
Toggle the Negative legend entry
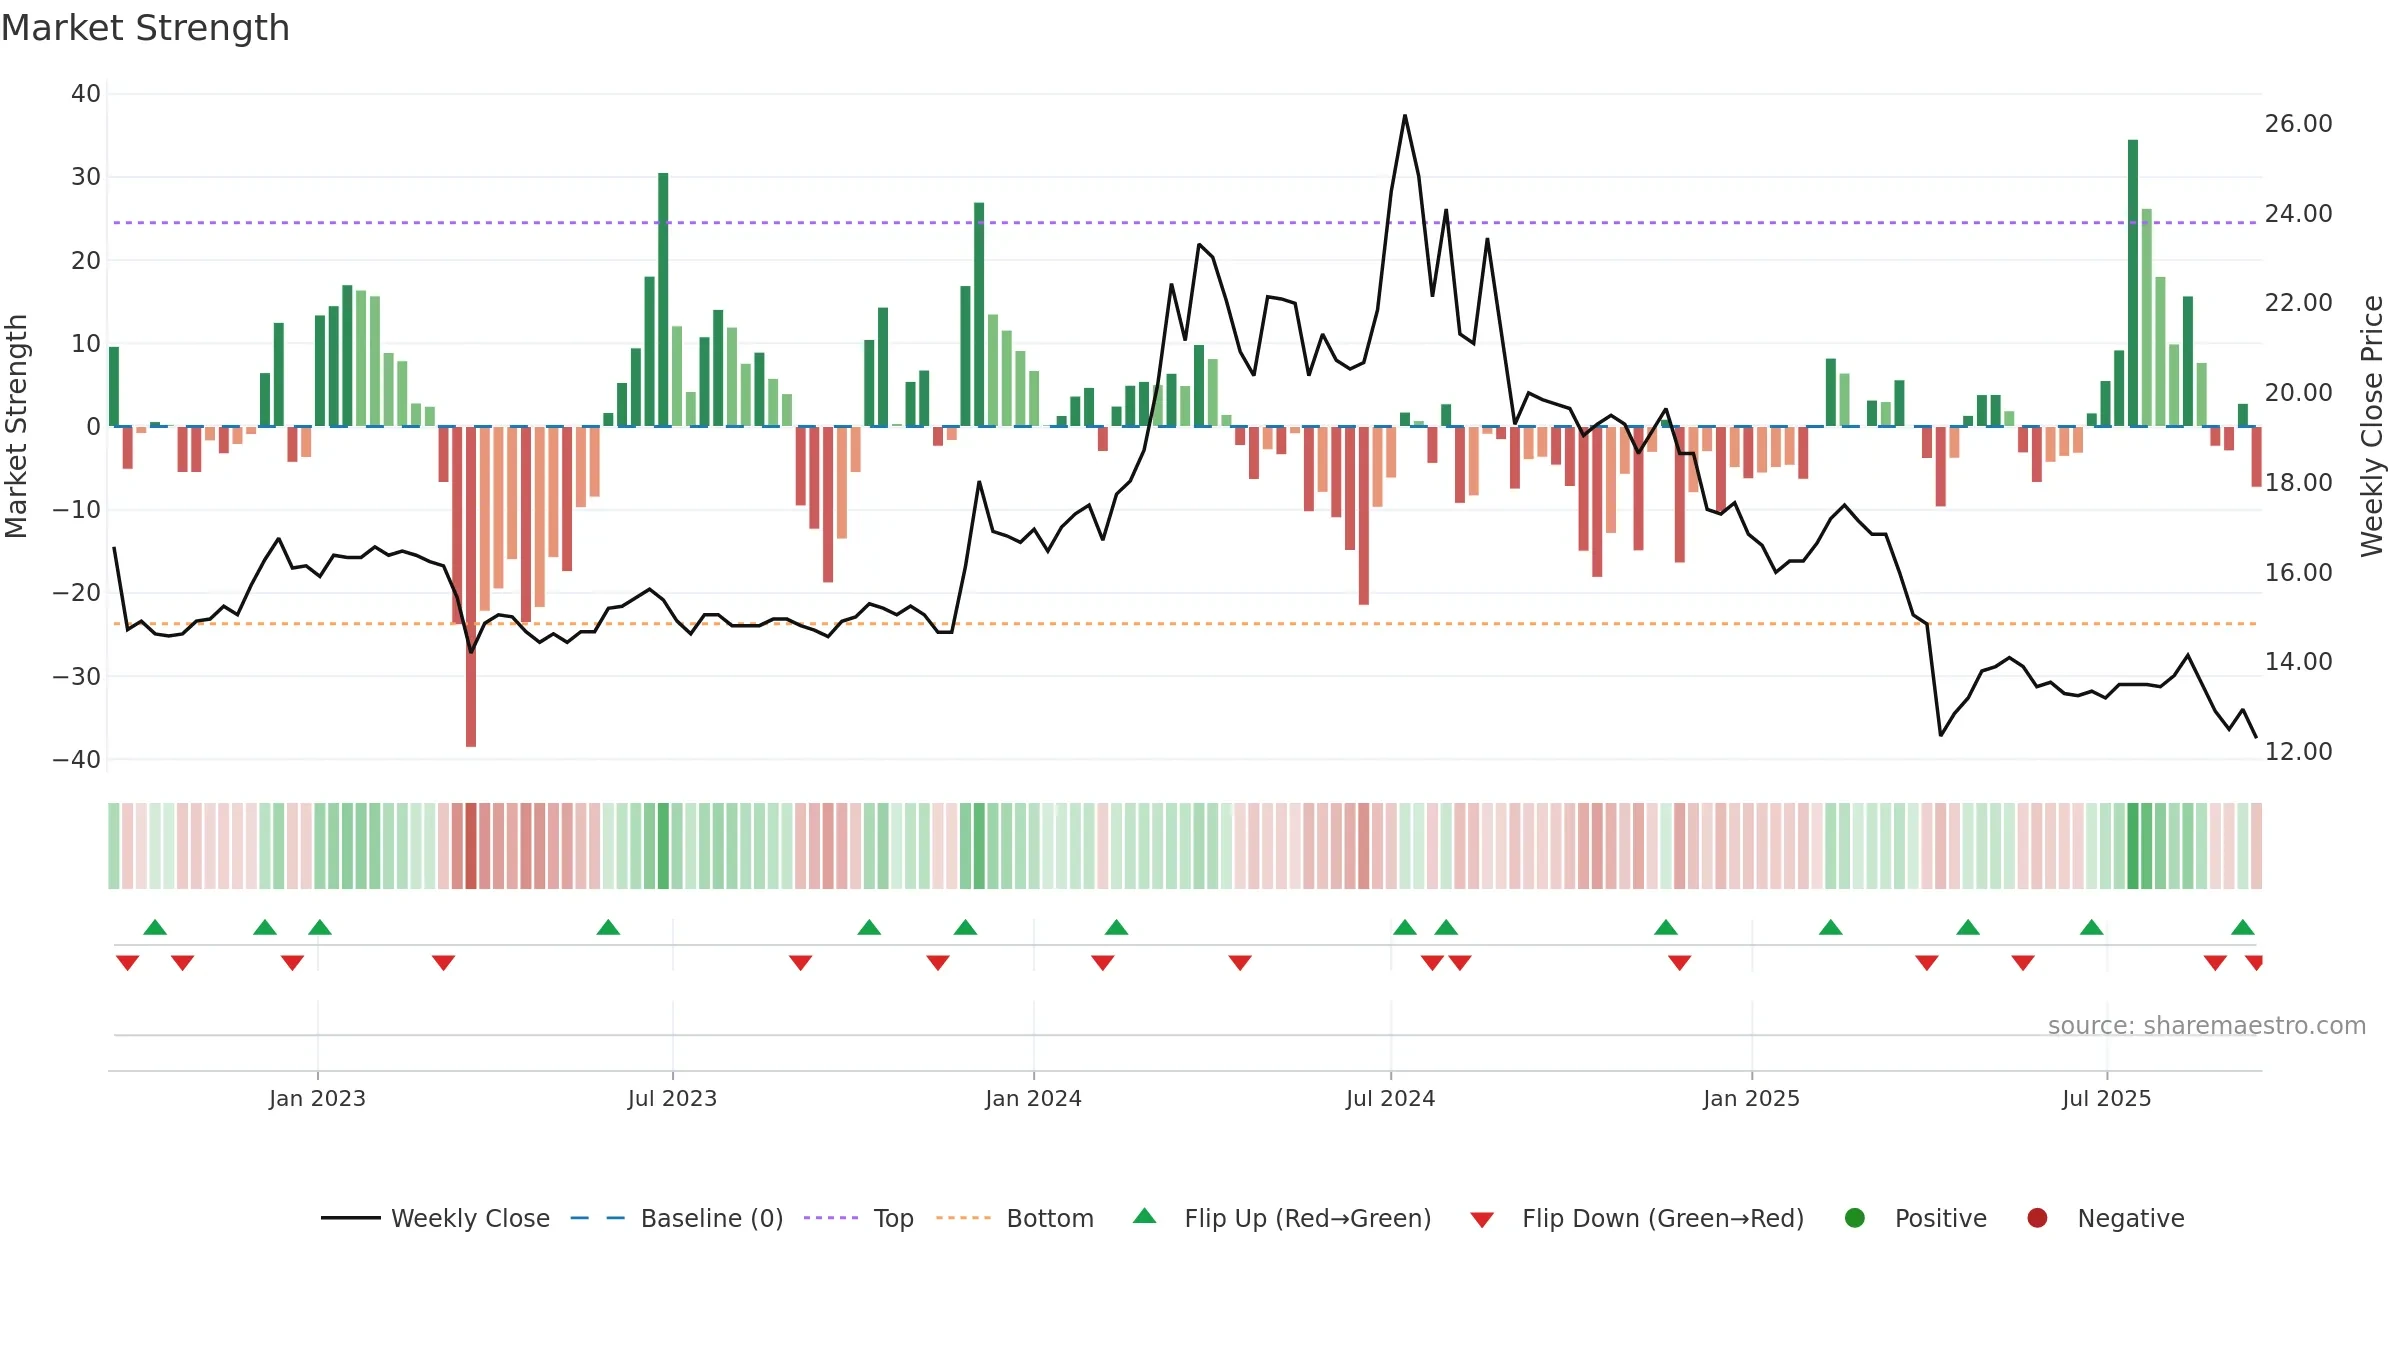(x=2105, y=1218)
